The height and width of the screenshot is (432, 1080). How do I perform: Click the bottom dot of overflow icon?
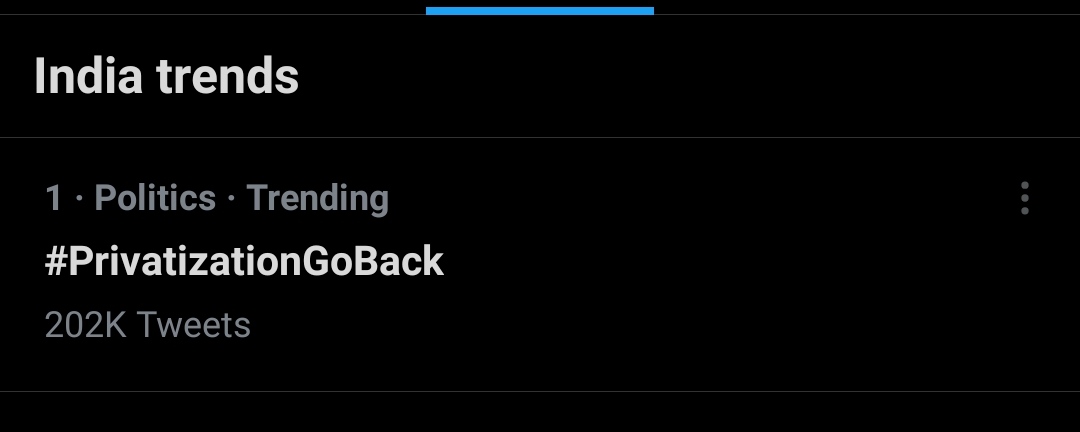pos(1025,211)
